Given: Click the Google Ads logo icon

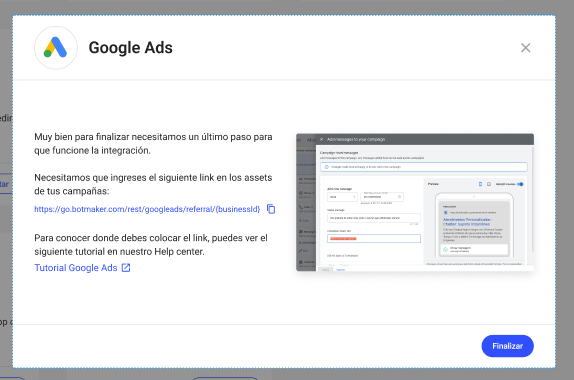Looking at the screenshot, I should click(x=56, y=48).
